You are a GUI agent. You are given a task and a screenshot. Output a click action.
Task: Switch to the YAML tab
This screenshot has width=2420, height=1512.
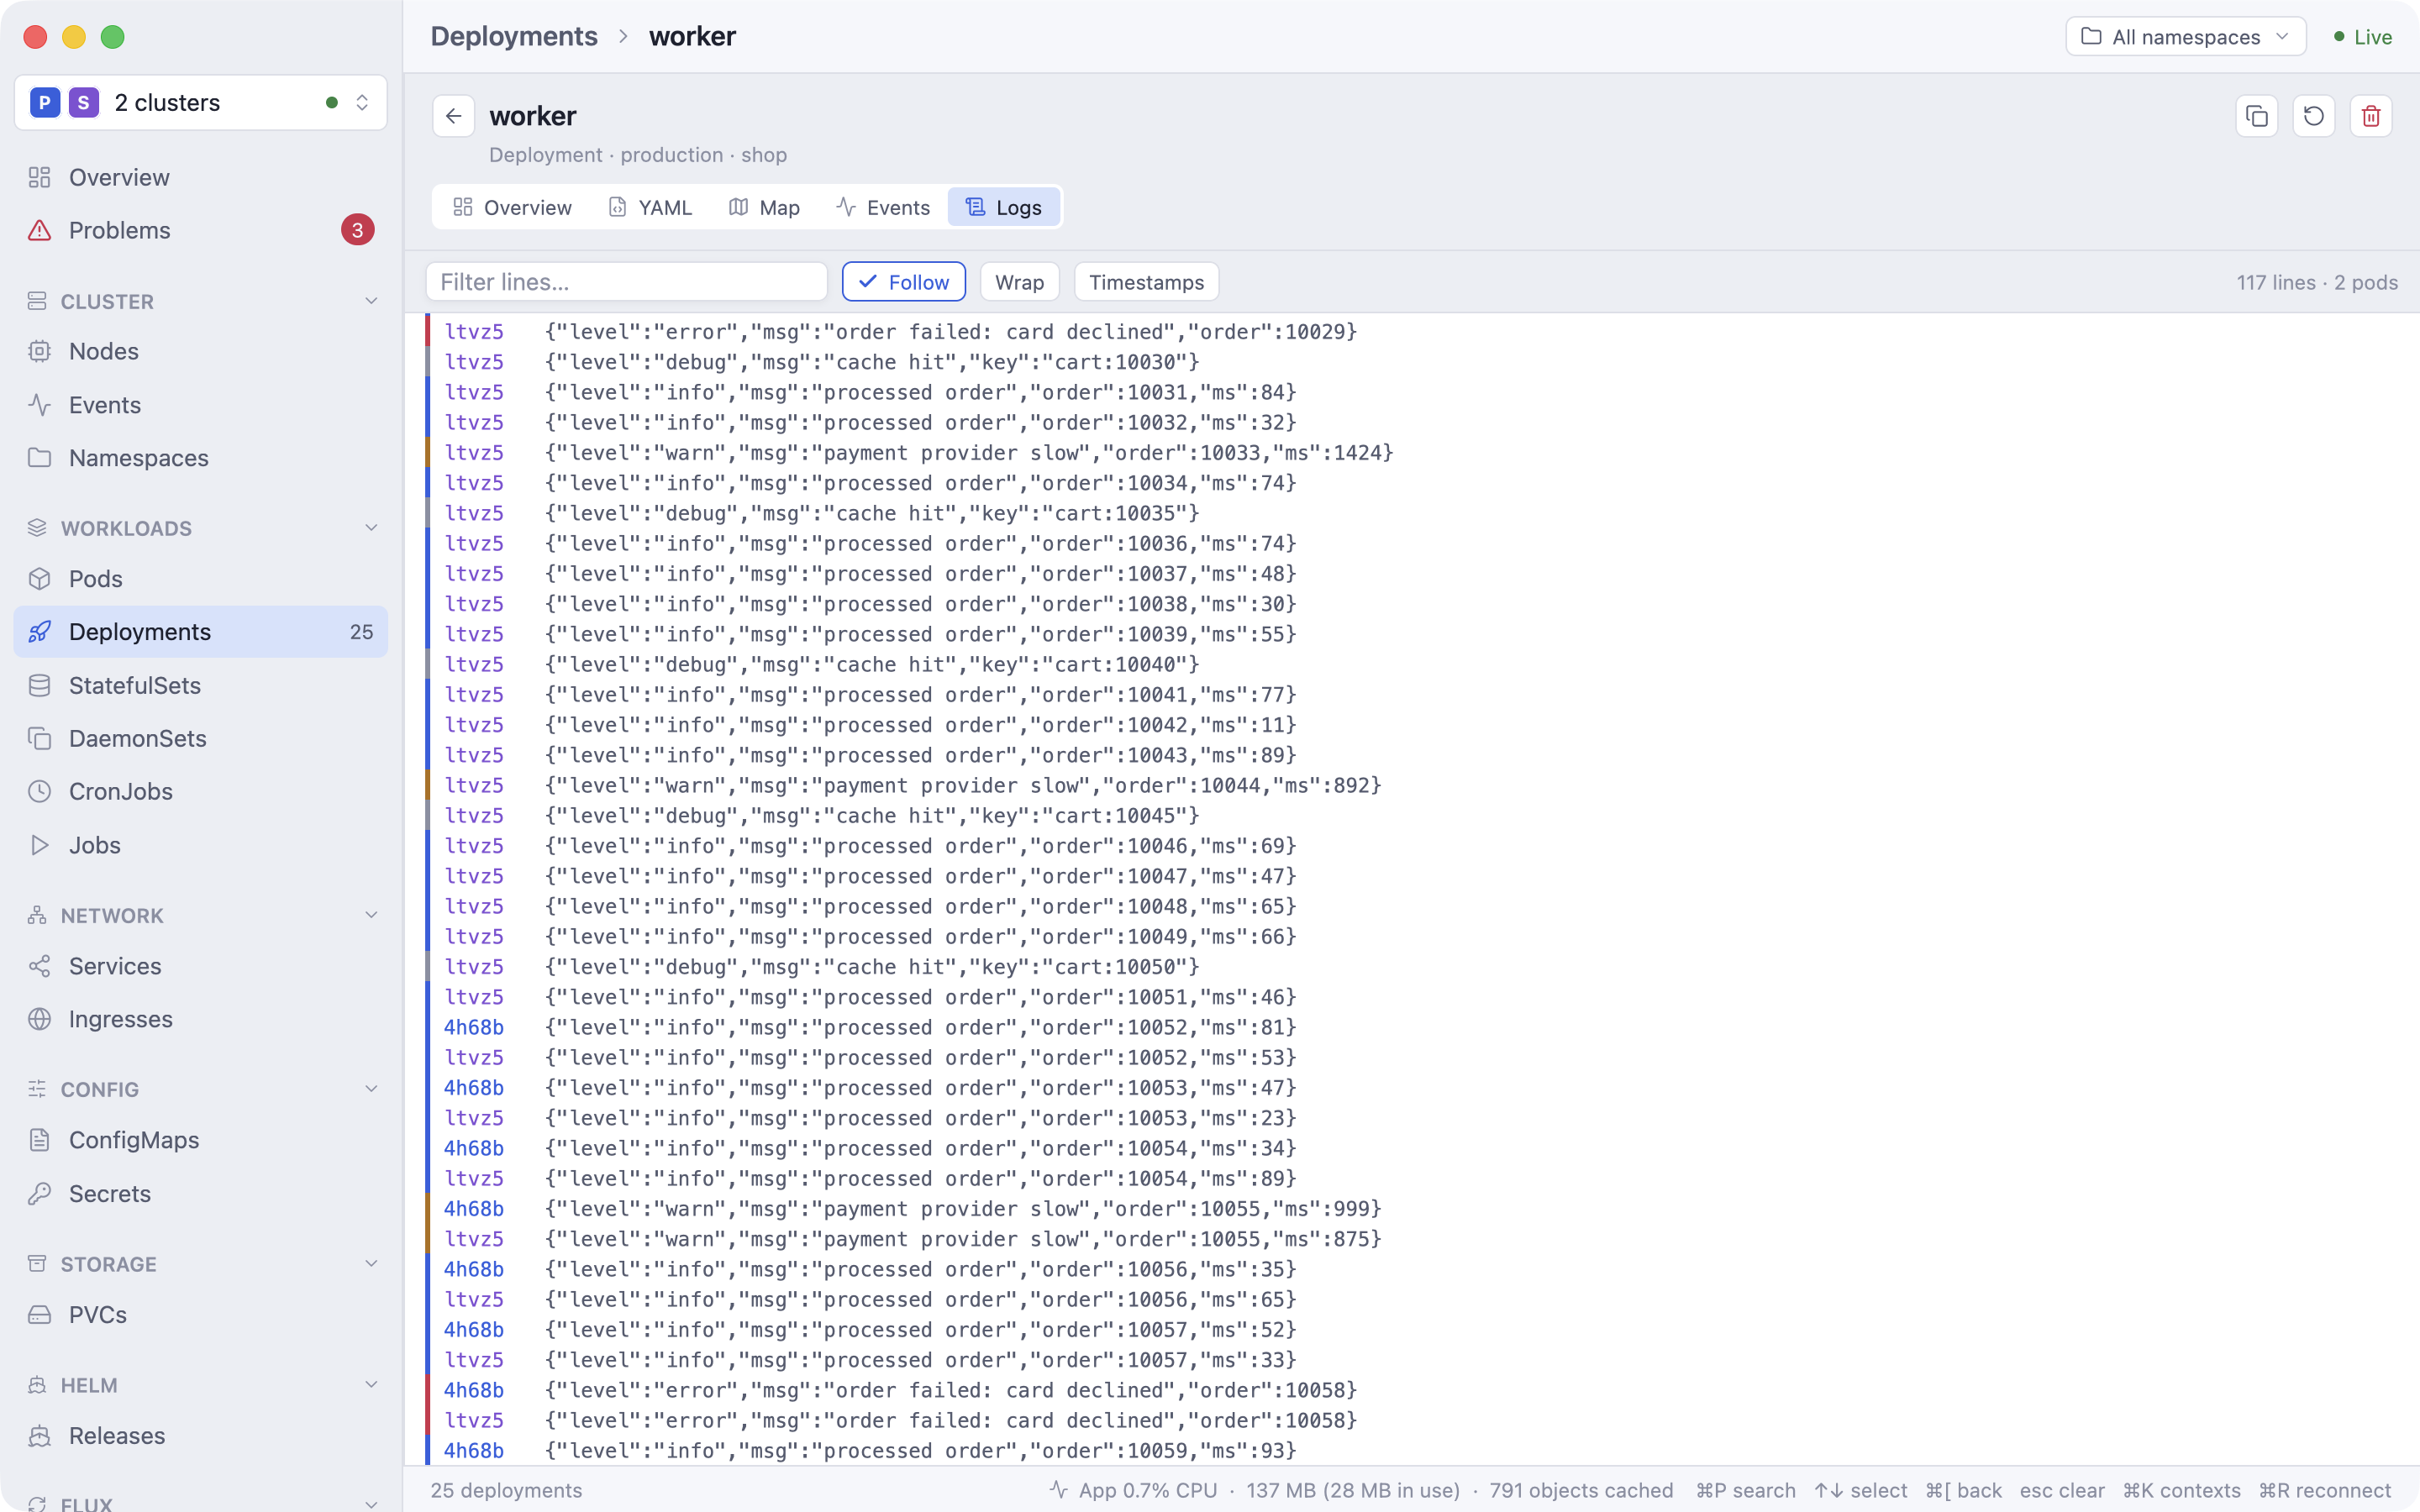[x=650, y=207]
